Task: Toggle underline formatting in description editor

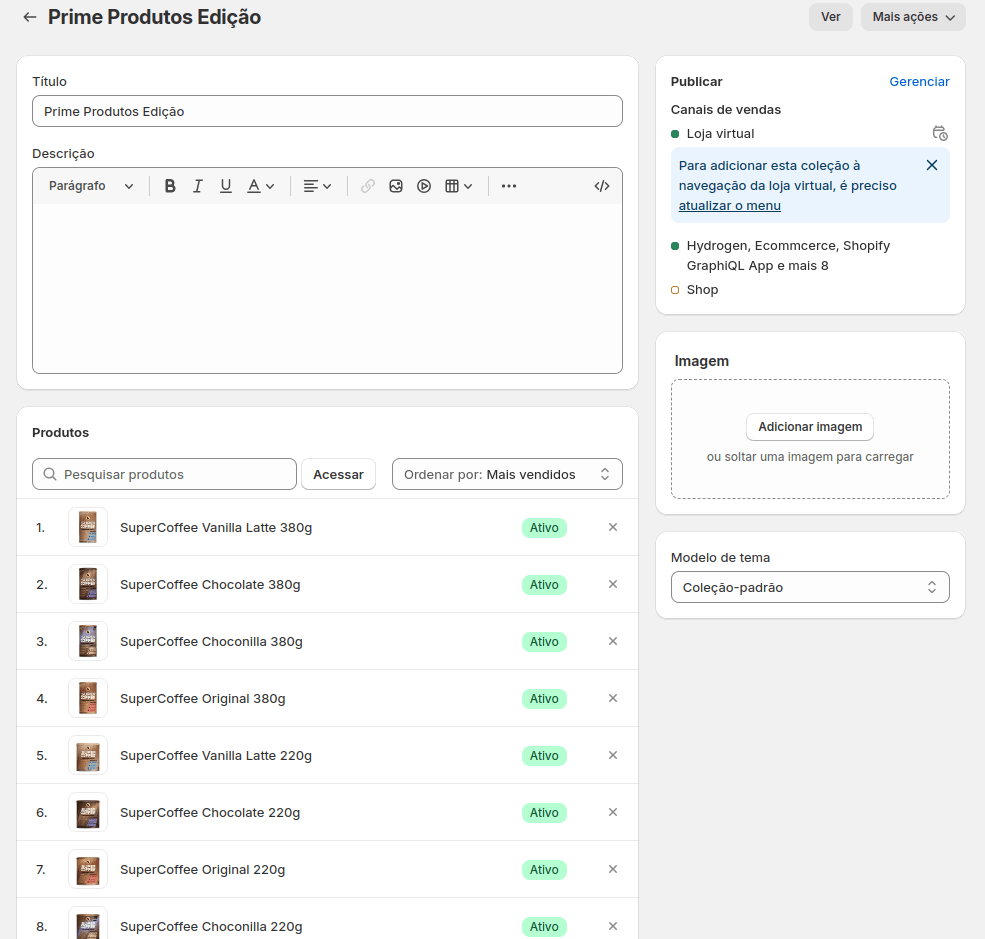Action: [x=226, y=186]
